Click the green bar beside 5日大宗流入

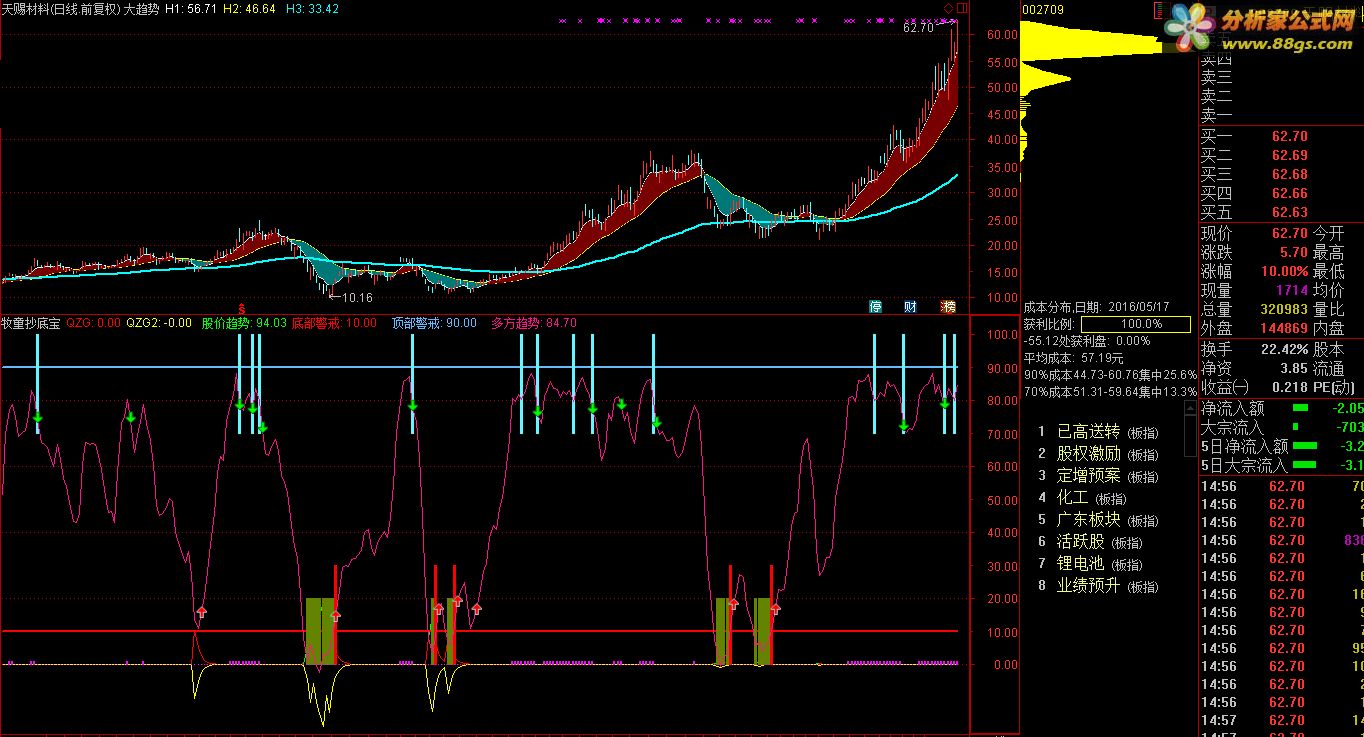click(x=1305, y=465)
